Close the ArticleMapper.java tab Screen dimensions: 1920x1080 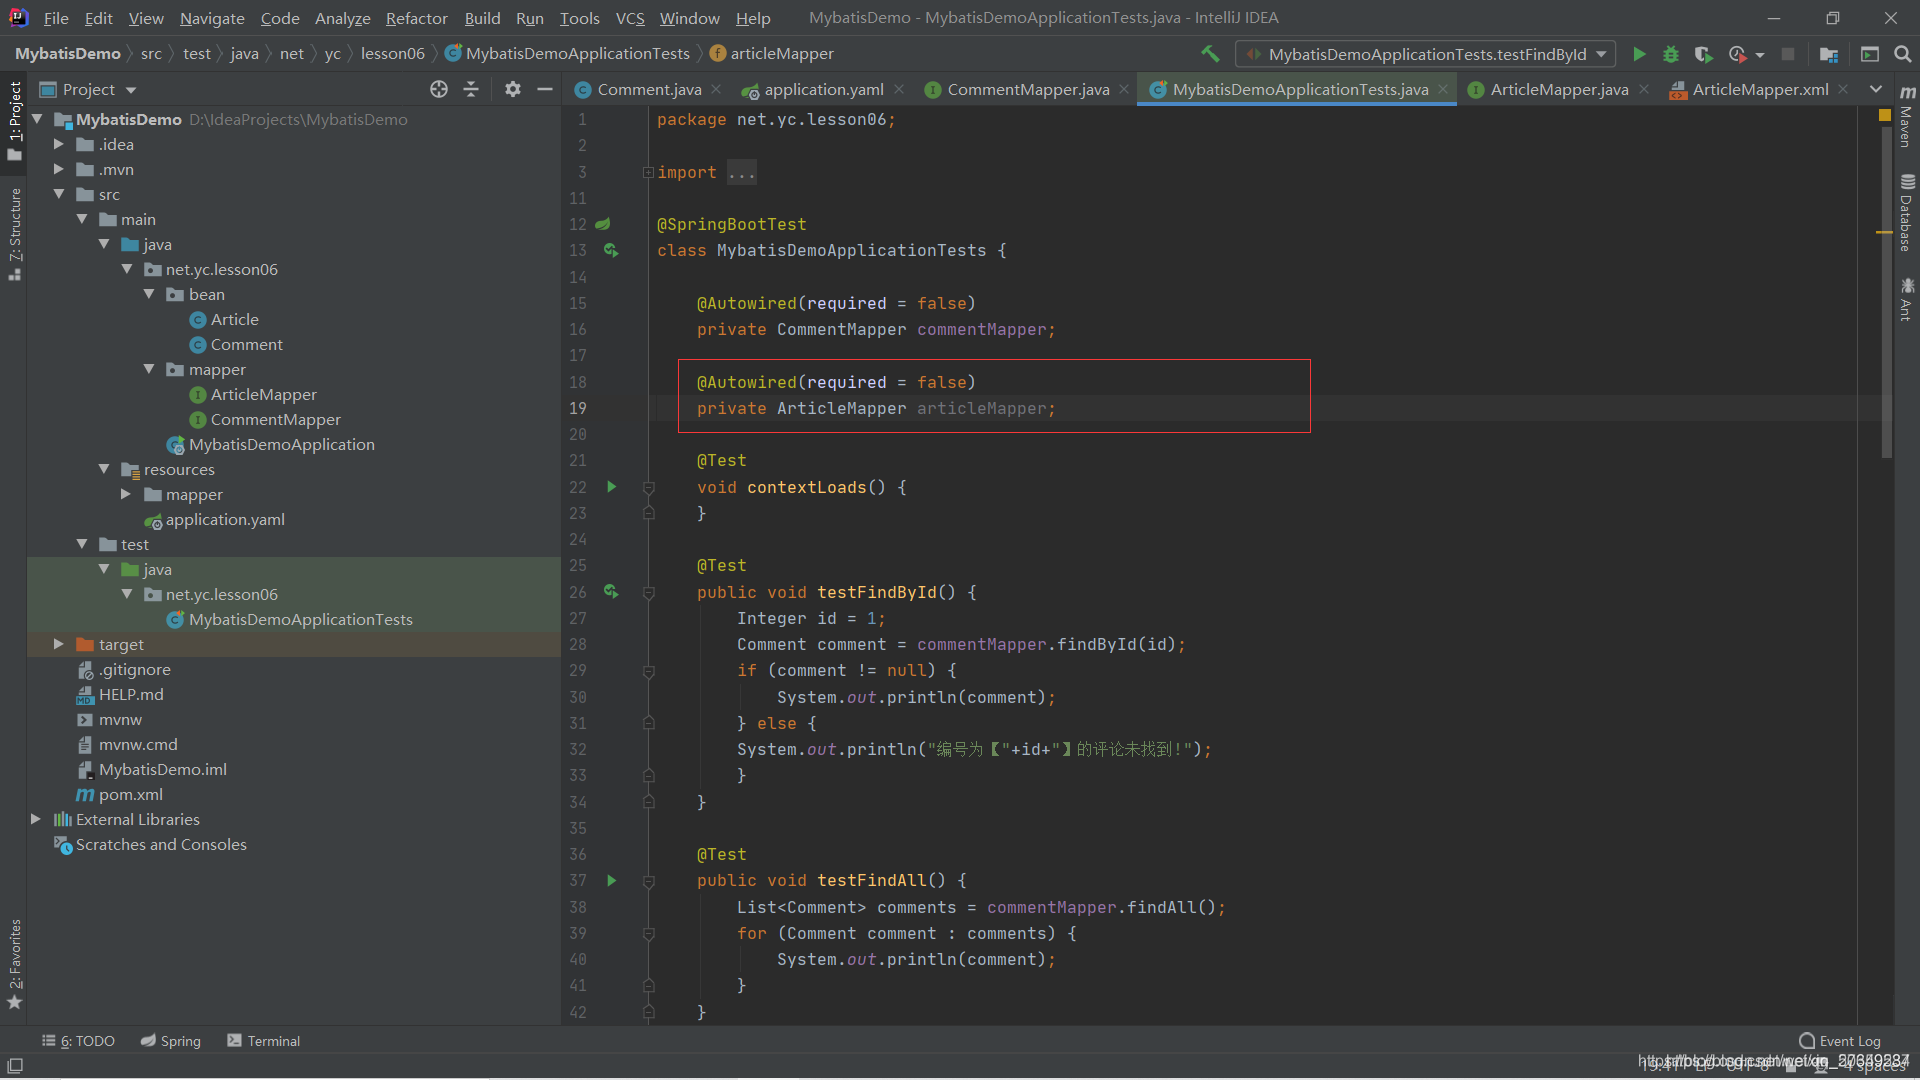pyautogui.click(x=1644, y=89)
